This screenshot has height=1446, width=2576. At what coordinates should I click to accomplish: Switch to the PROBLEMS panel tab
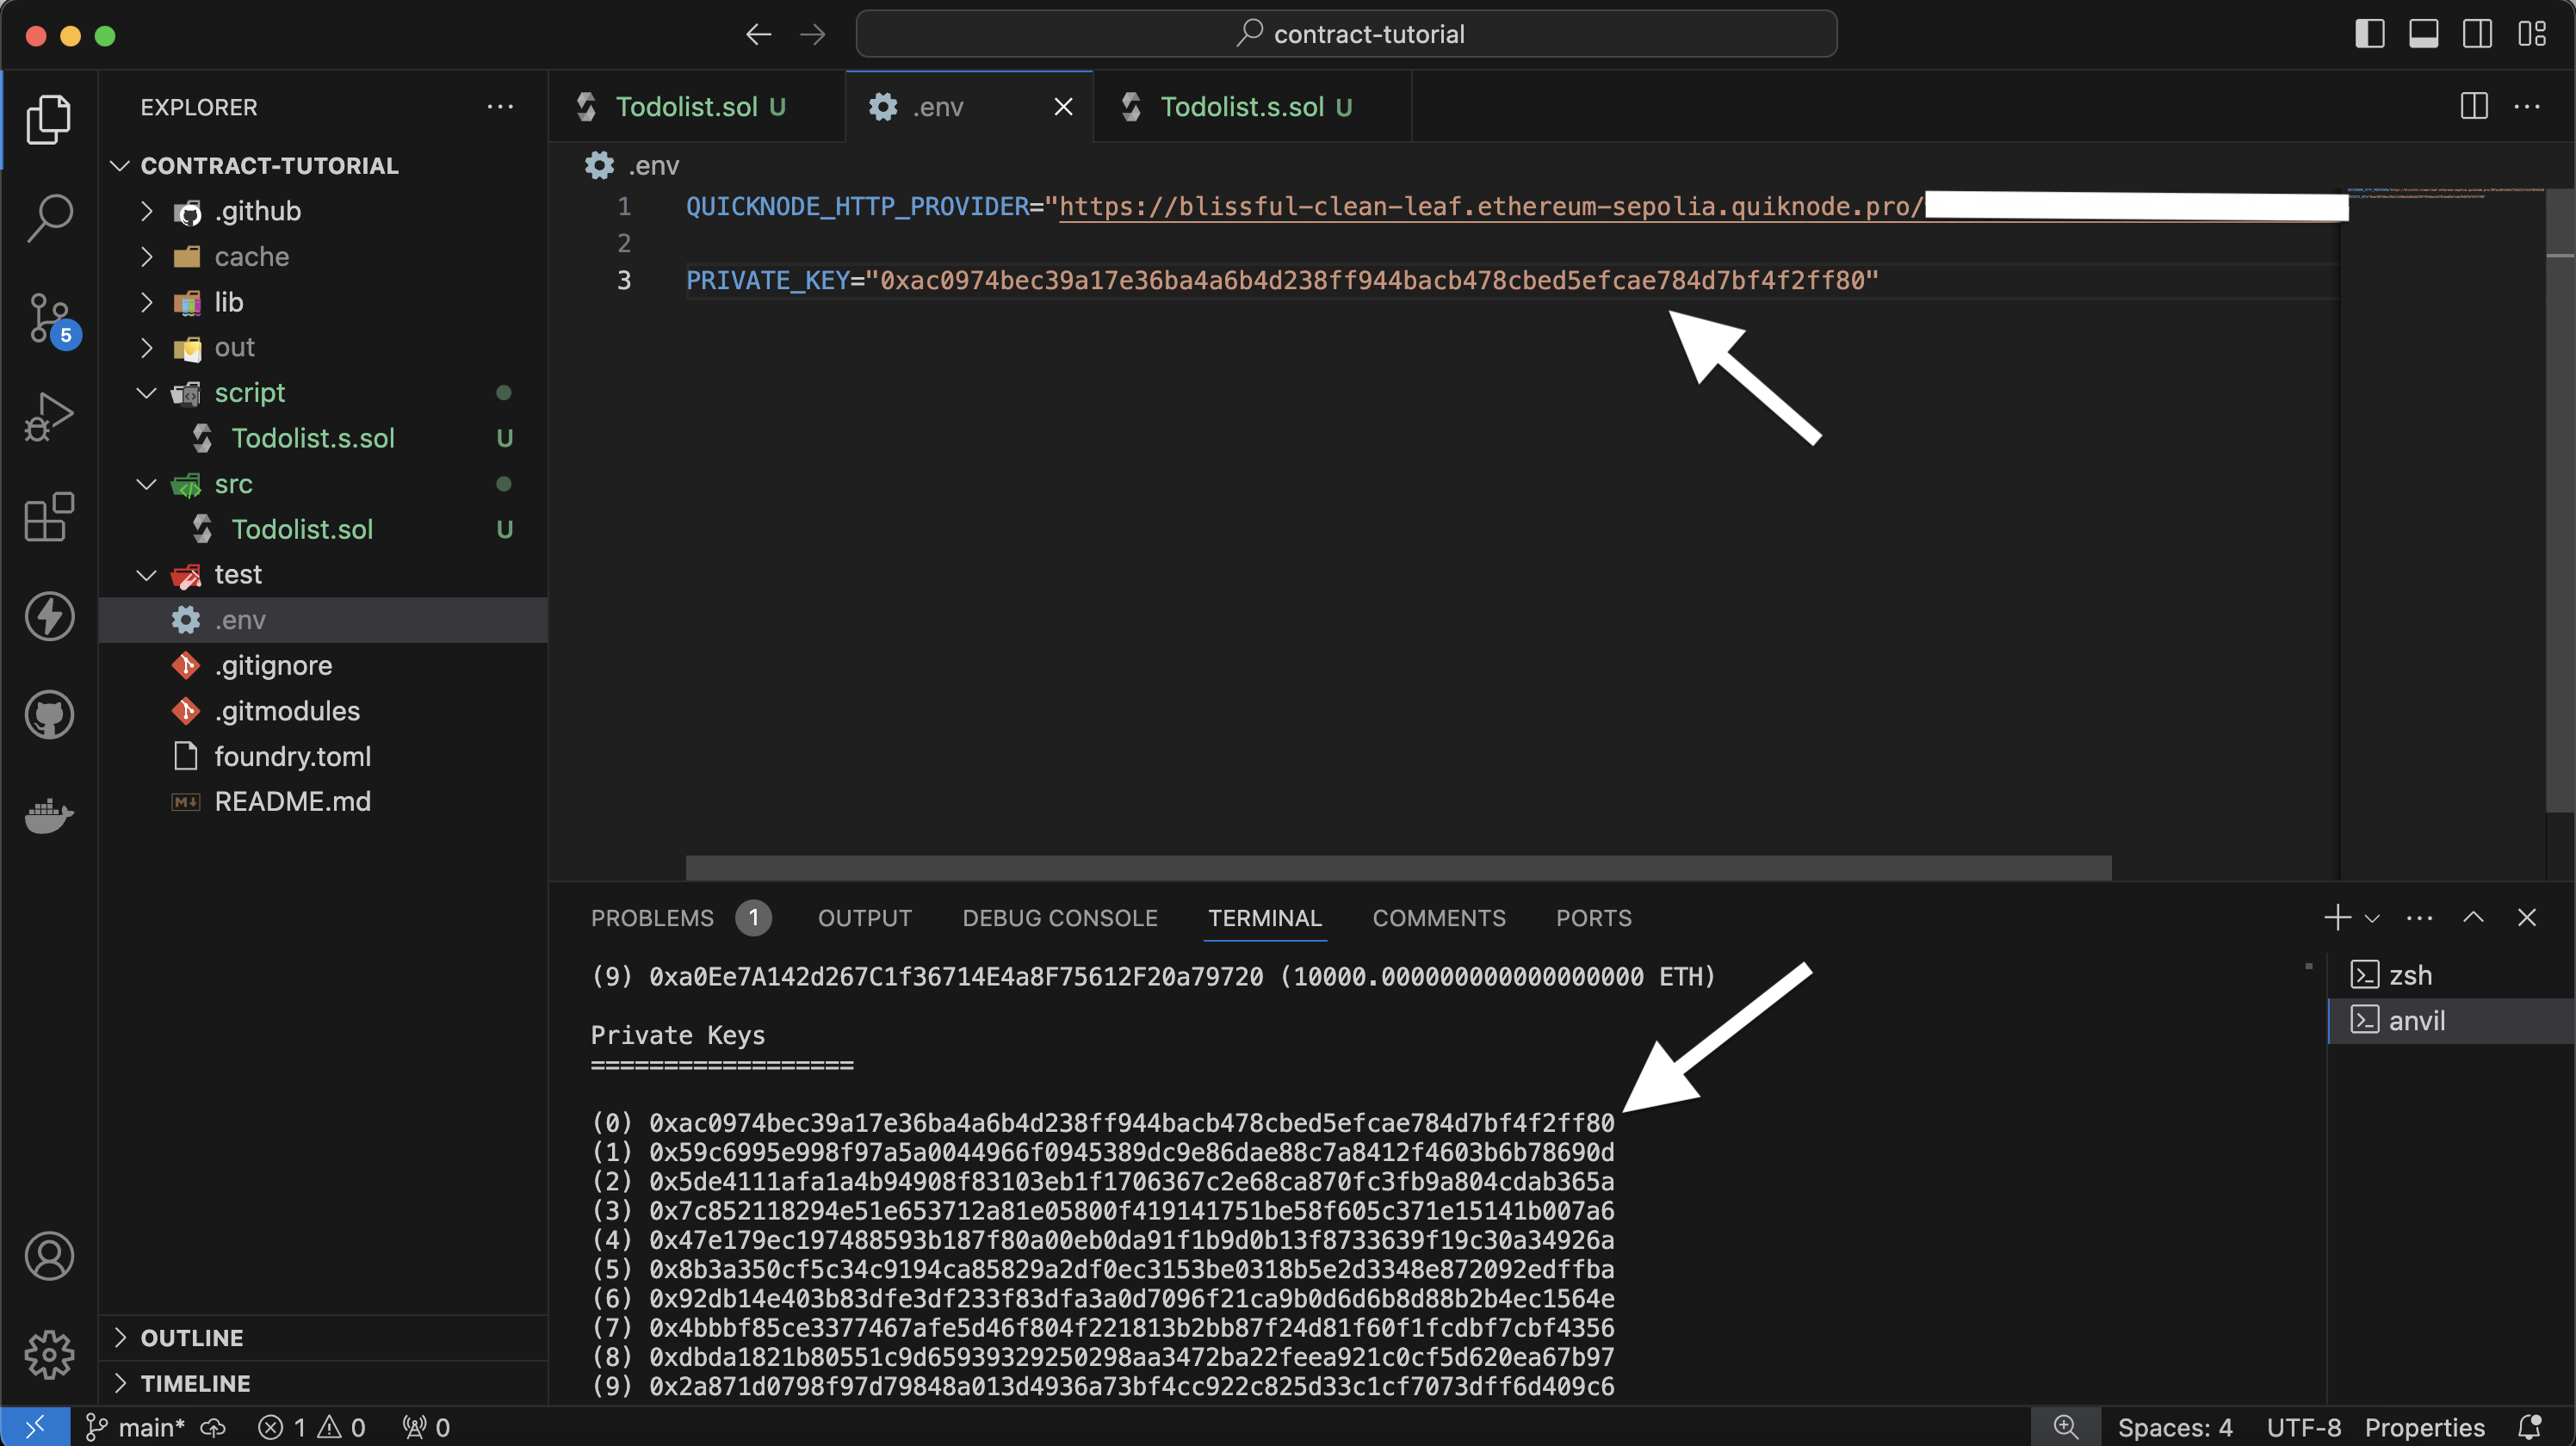(x=652, y=918)
